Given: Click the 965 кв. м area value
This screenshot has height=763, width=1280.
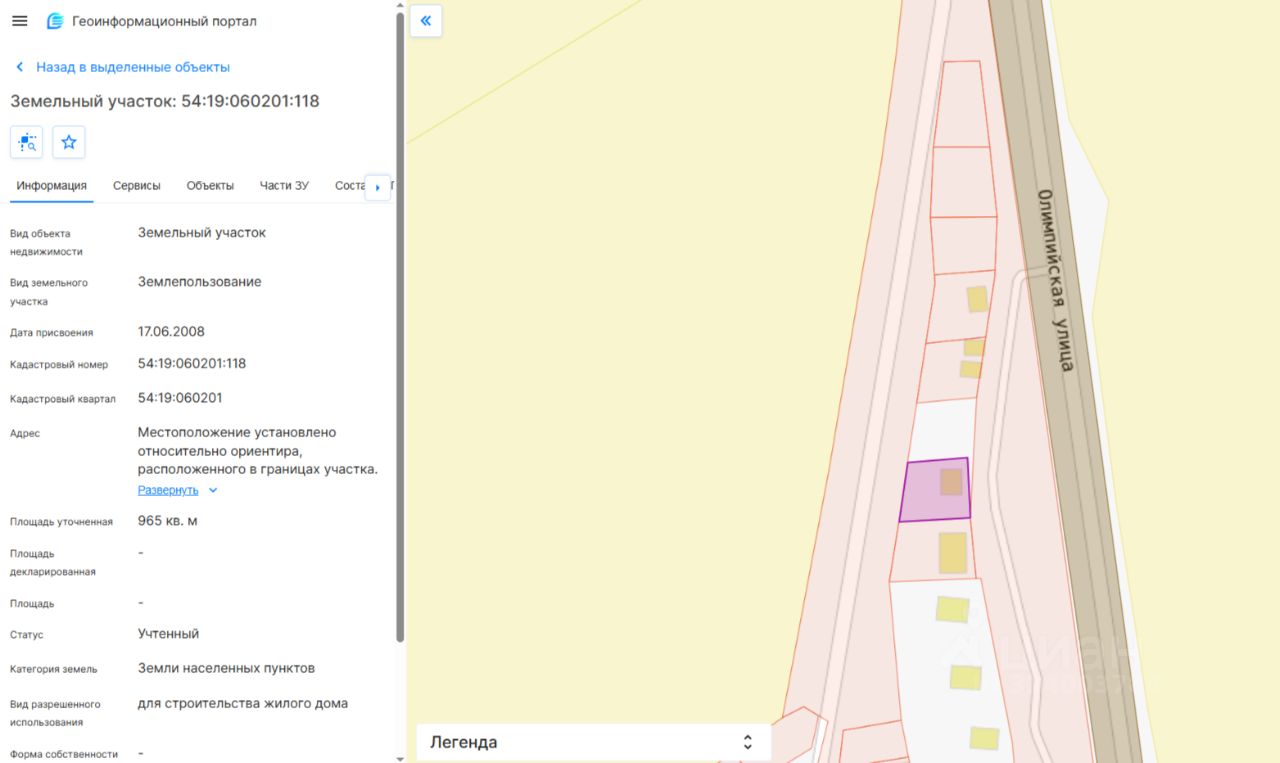Looking at the screenshot, I should pos(167,521).
